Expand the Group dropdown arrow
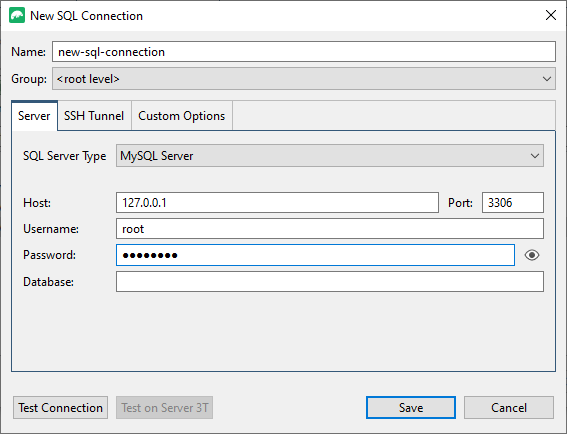Viewport: 567px width, 434px height. pos(547,79)
